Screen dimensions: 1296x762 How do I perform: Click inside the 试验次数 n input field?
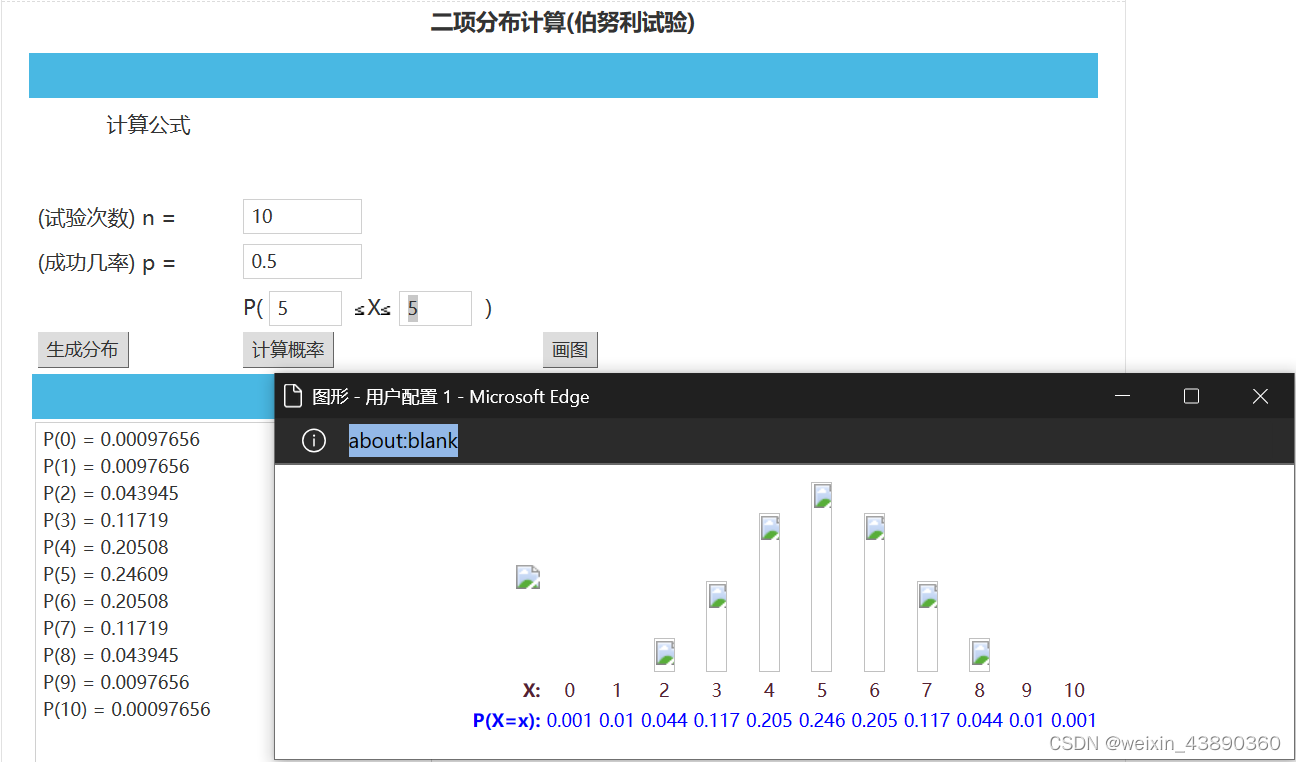click(x=302, y=216)
